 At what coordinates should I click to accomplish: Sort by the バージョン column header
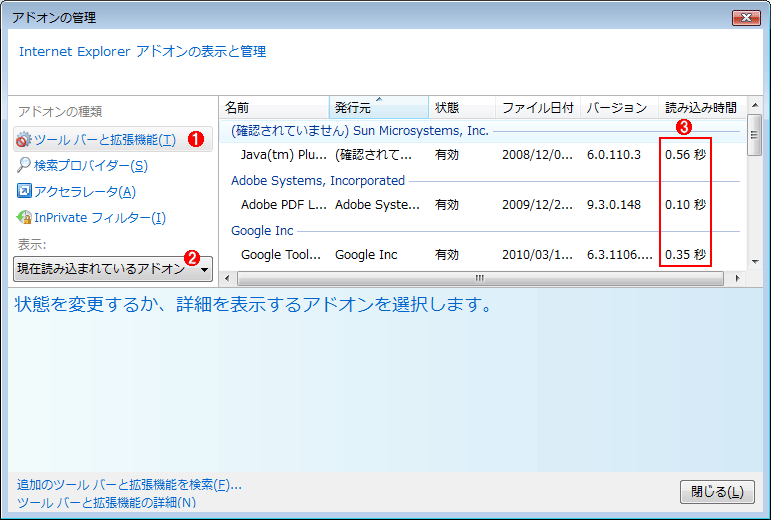(x=620, y=107)
